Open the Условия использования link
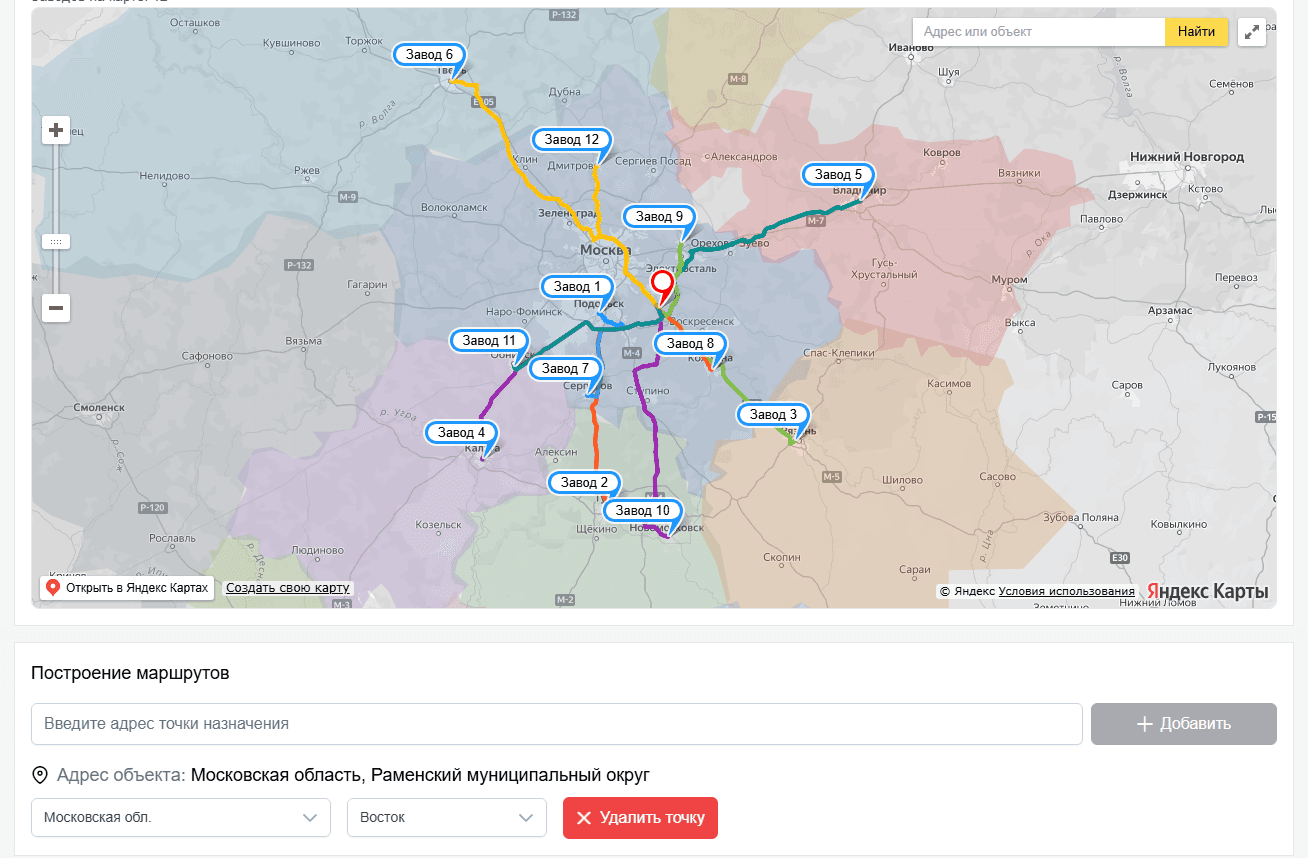Image resolution: width=1308 pixels, height=858 pixels. tap(1067, 591)
